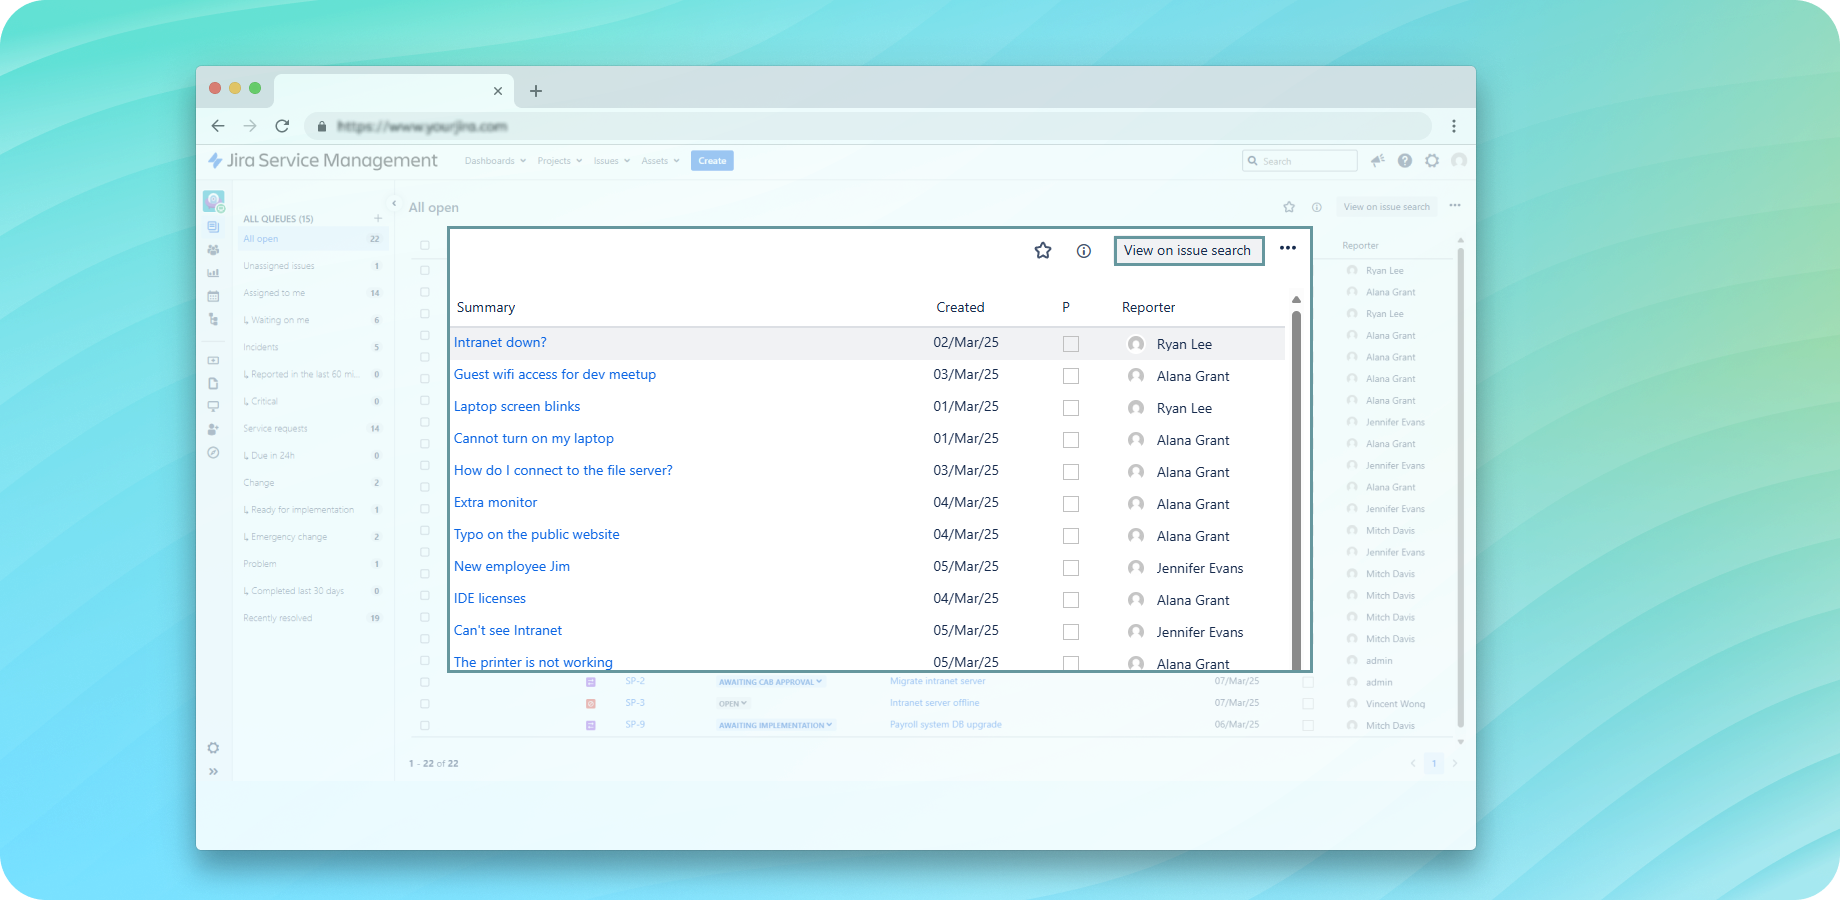Open the Projects dropdown menu
Viewport: 1840px width, 900px height.
click(559, 161)
